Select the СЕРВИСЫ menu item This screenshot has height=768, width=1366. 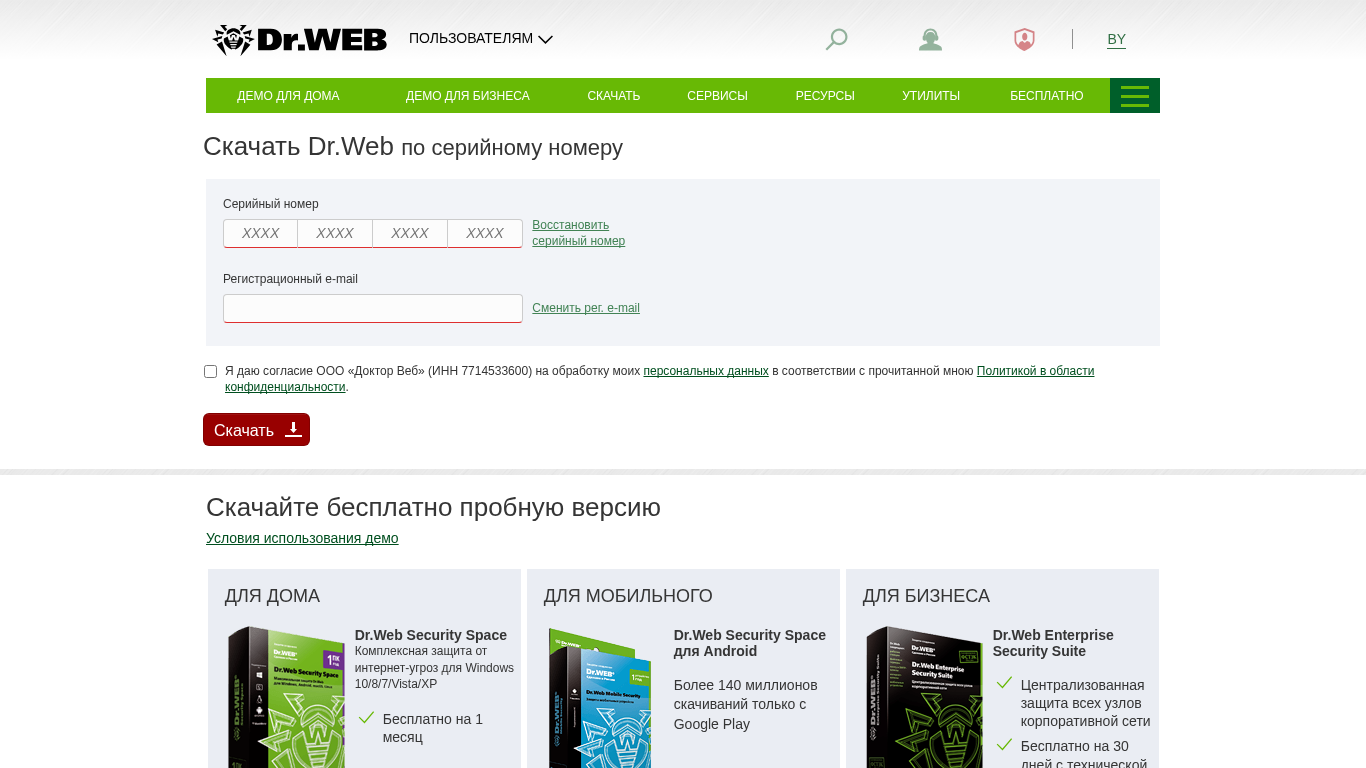click(717, 96)
